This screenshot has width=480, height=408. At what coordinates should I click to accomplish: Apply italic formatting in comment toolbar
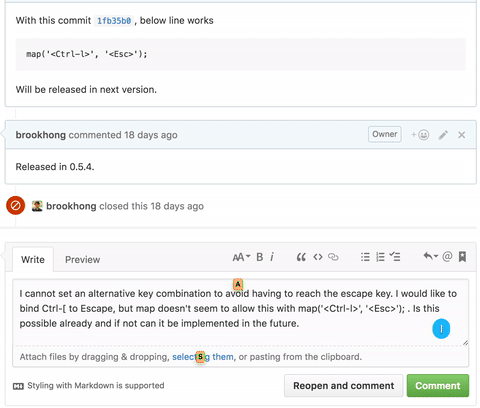272,257
